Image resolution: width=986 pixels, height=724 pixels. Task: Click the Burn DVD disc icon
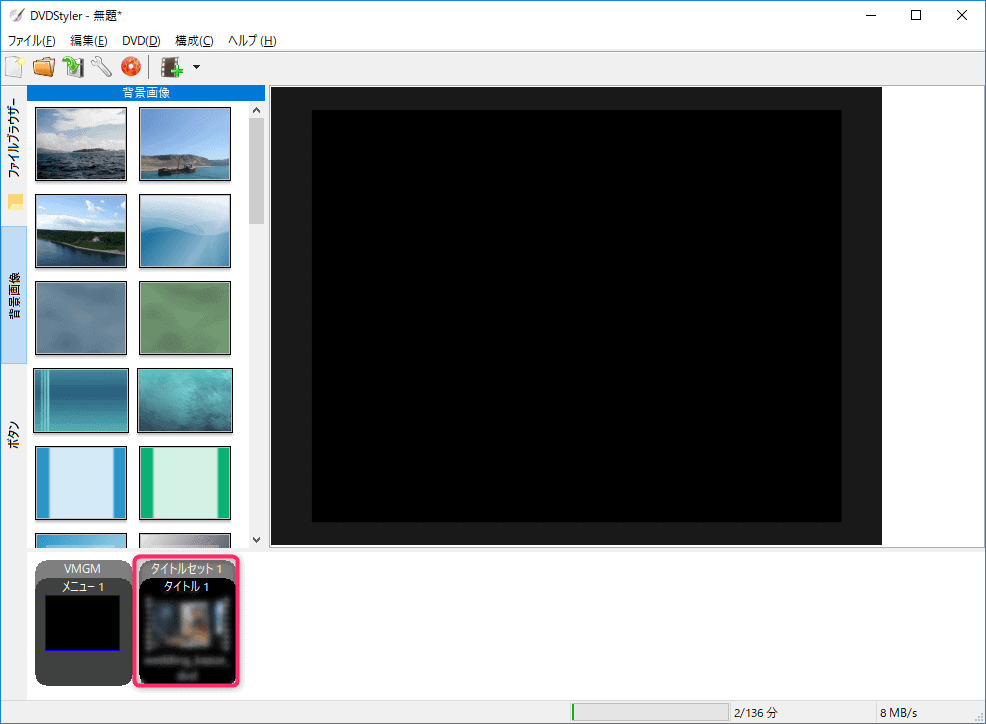(130, 67)
